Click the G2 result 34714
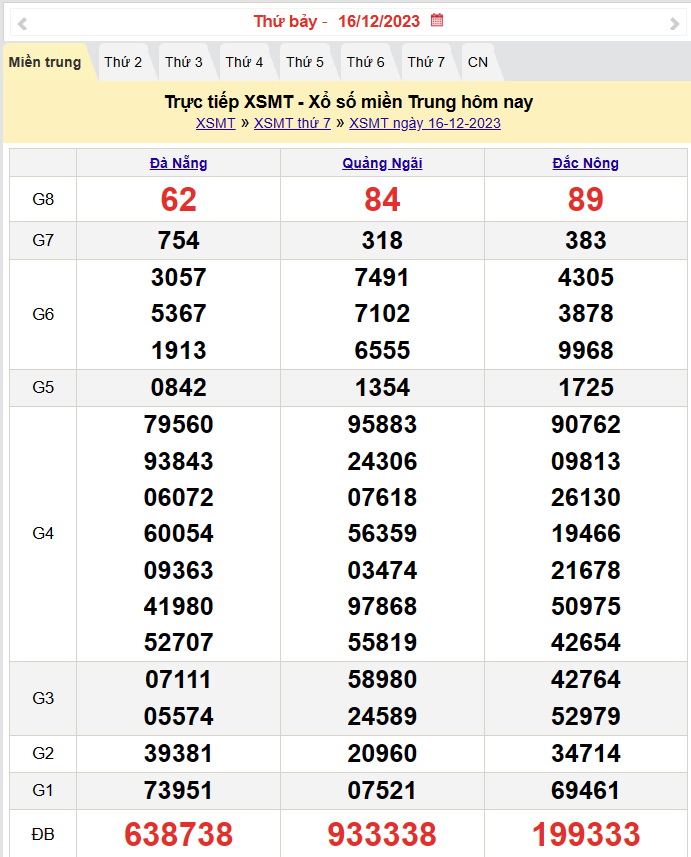The image size is (691, 857). 585,754
